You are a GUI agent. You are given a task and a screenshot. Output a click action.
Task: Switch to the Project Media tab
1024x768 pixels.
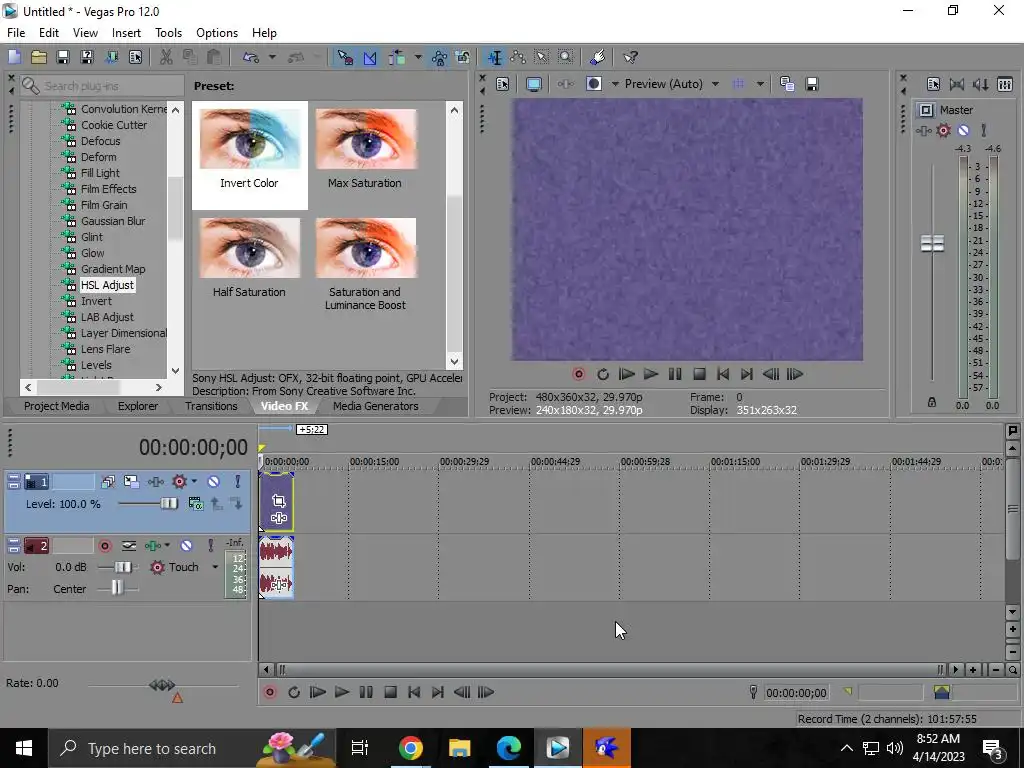(x=56, y=406)
